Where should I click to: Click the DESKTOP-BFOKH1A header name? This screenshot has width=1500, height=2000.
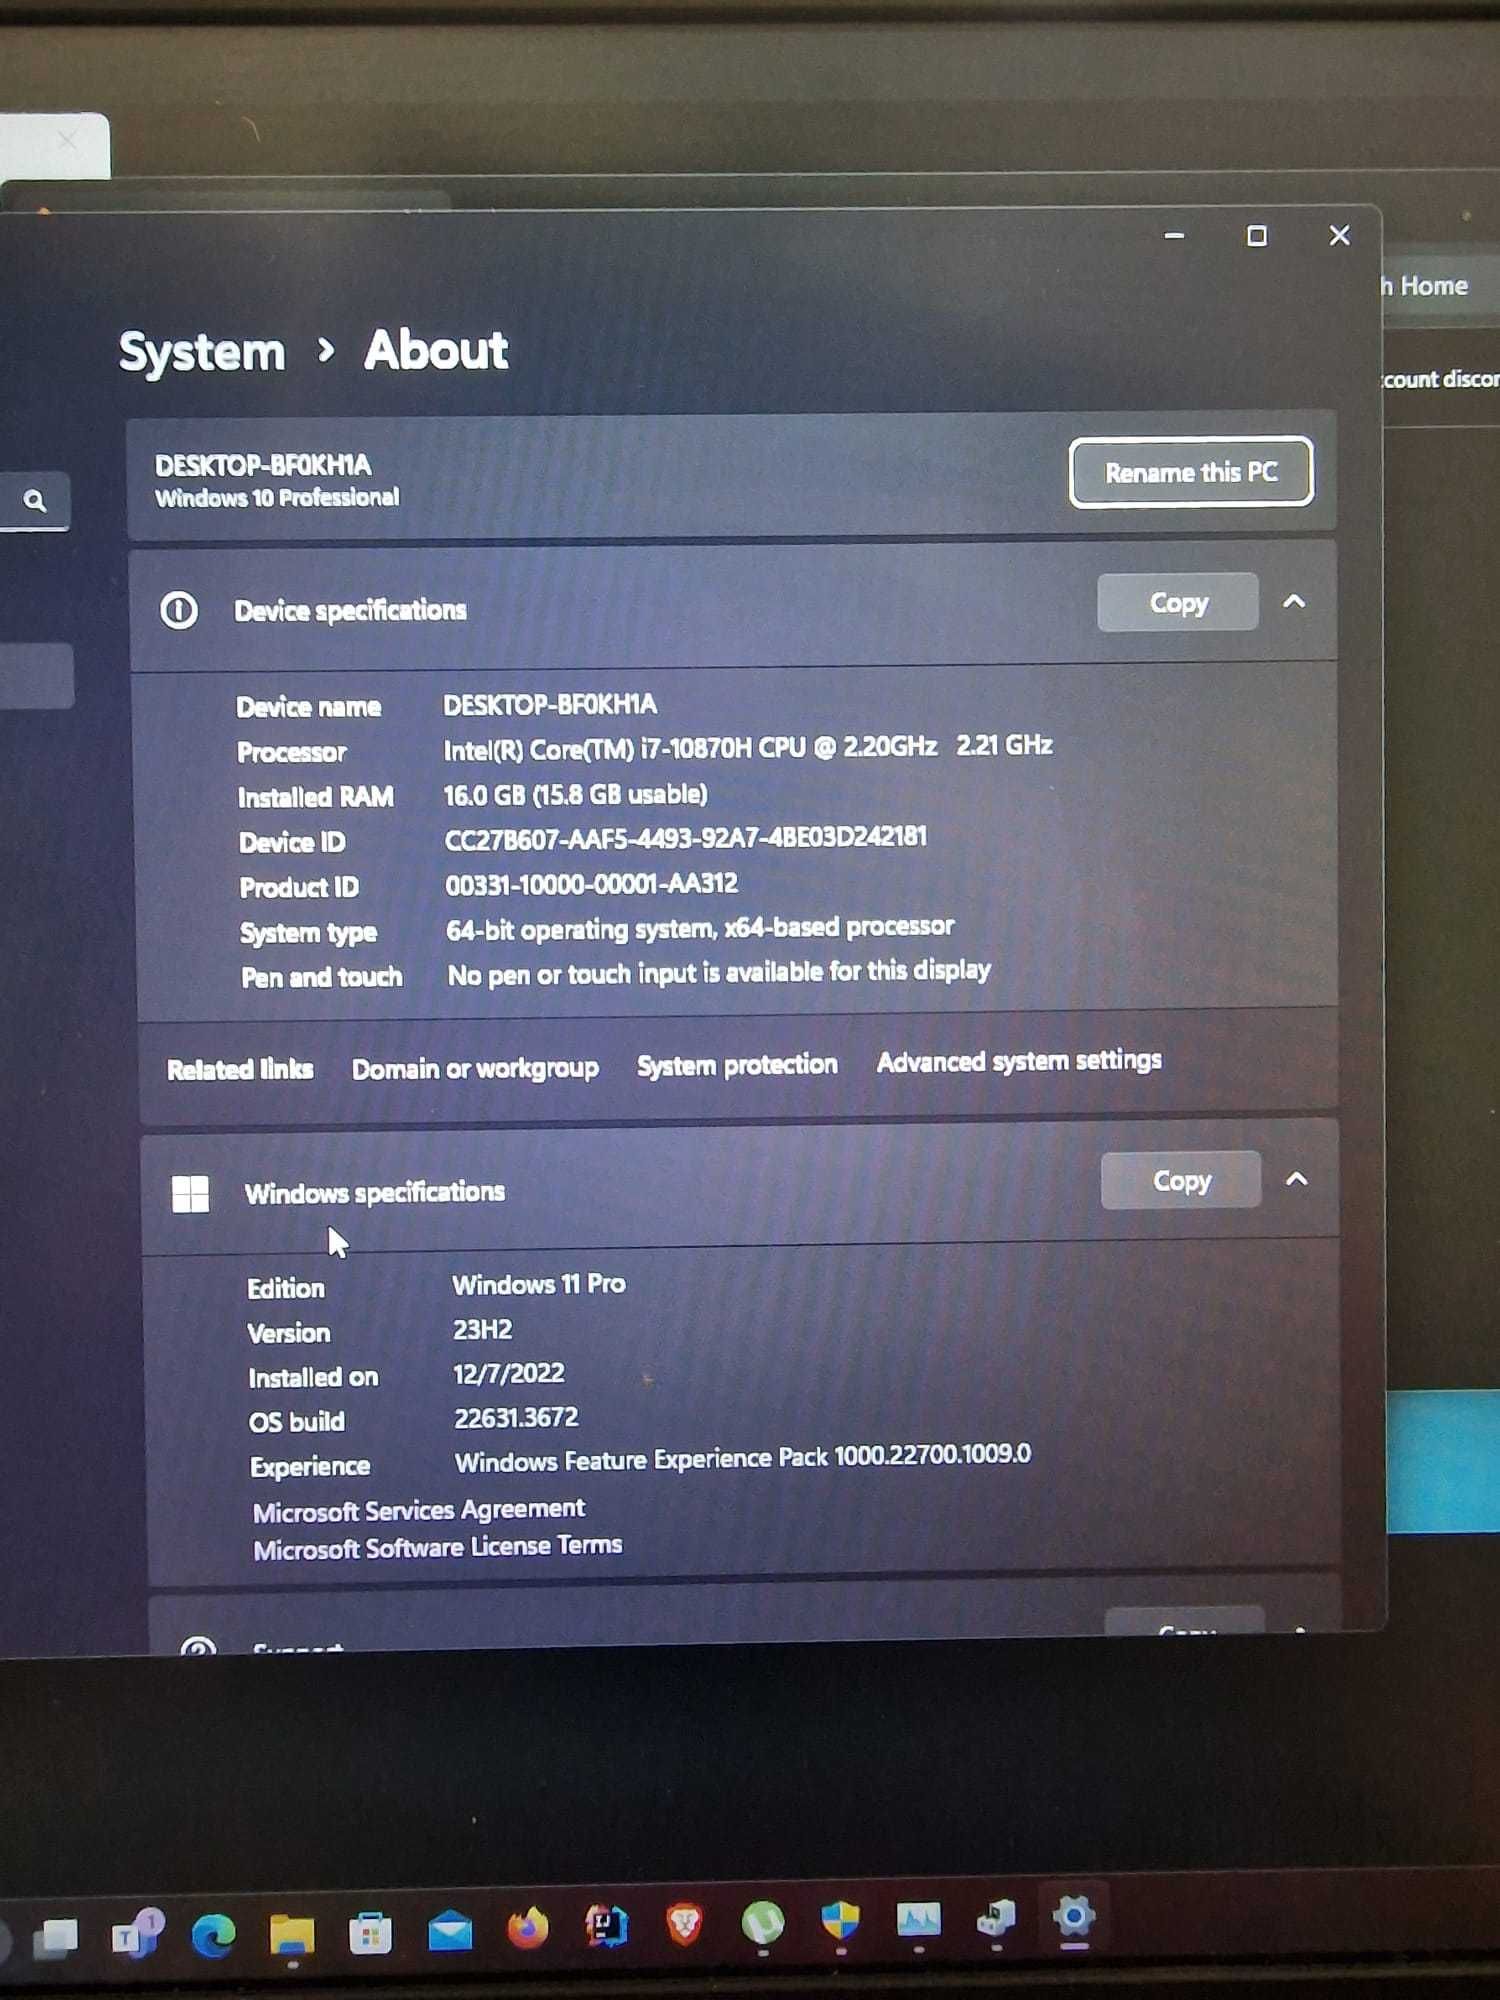coord(263,465)
